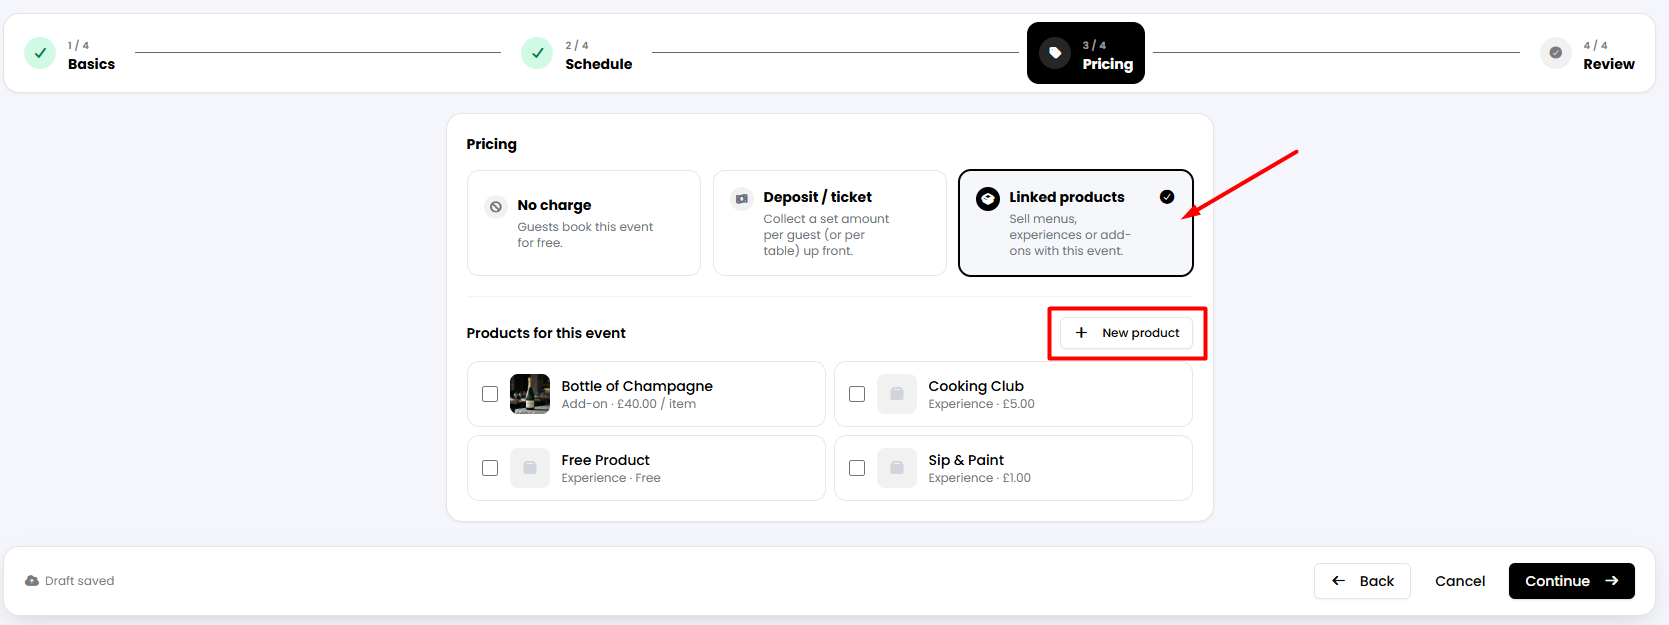The width and height of the screenshot is (1669, 625).
Task: Open the Review step tab
Action: tap(1588, 53)
